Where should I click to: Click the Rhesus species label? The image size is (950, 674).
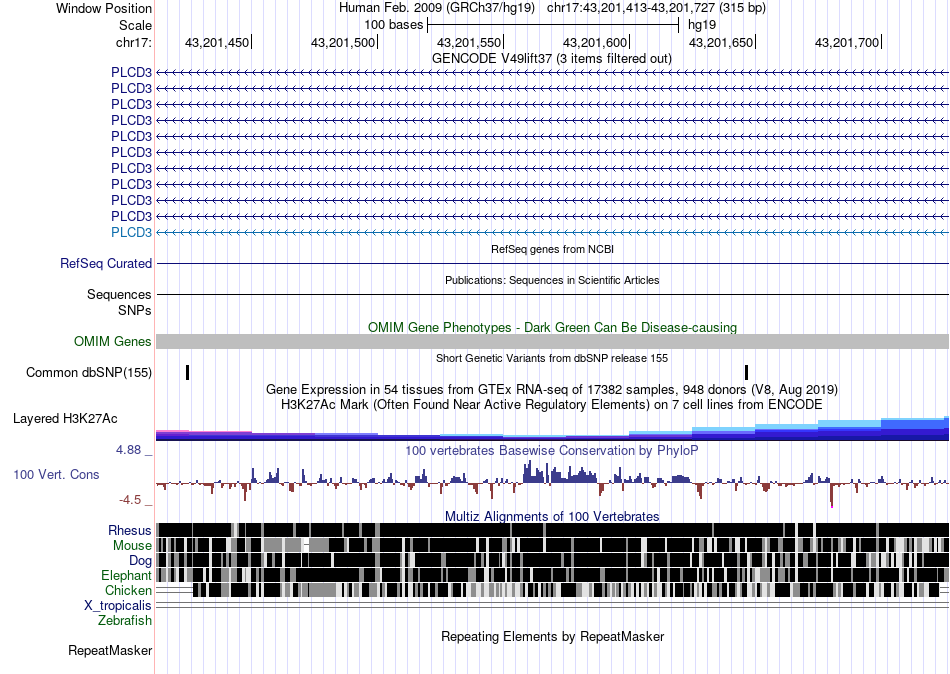(x=130, y=530)
